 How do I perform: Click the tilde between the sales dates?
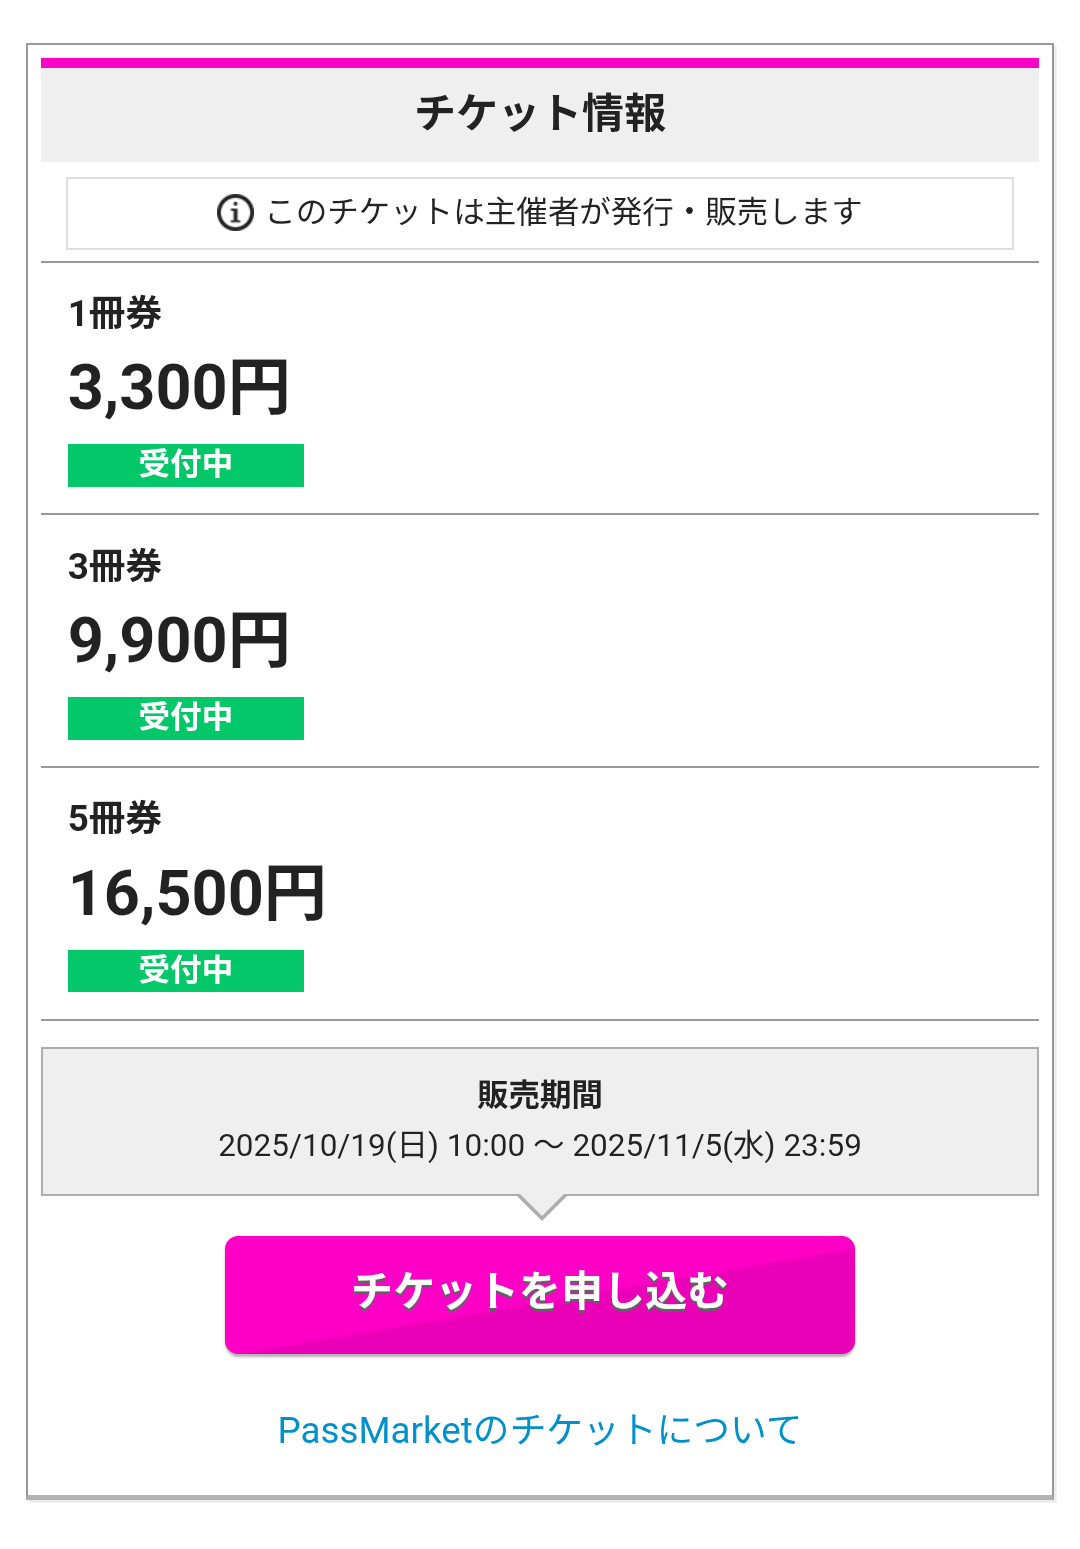pos(548,1145)
